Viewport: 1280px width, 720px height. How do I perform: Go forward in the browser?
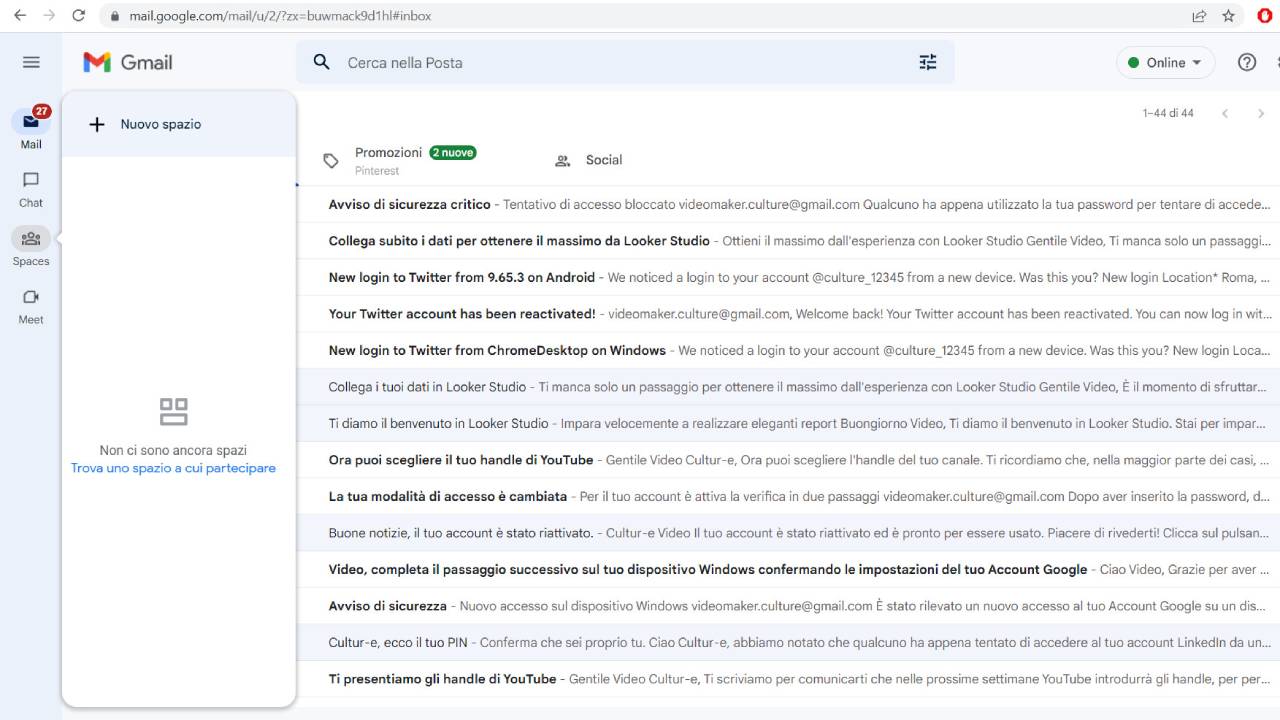click(x=49, y=16)
